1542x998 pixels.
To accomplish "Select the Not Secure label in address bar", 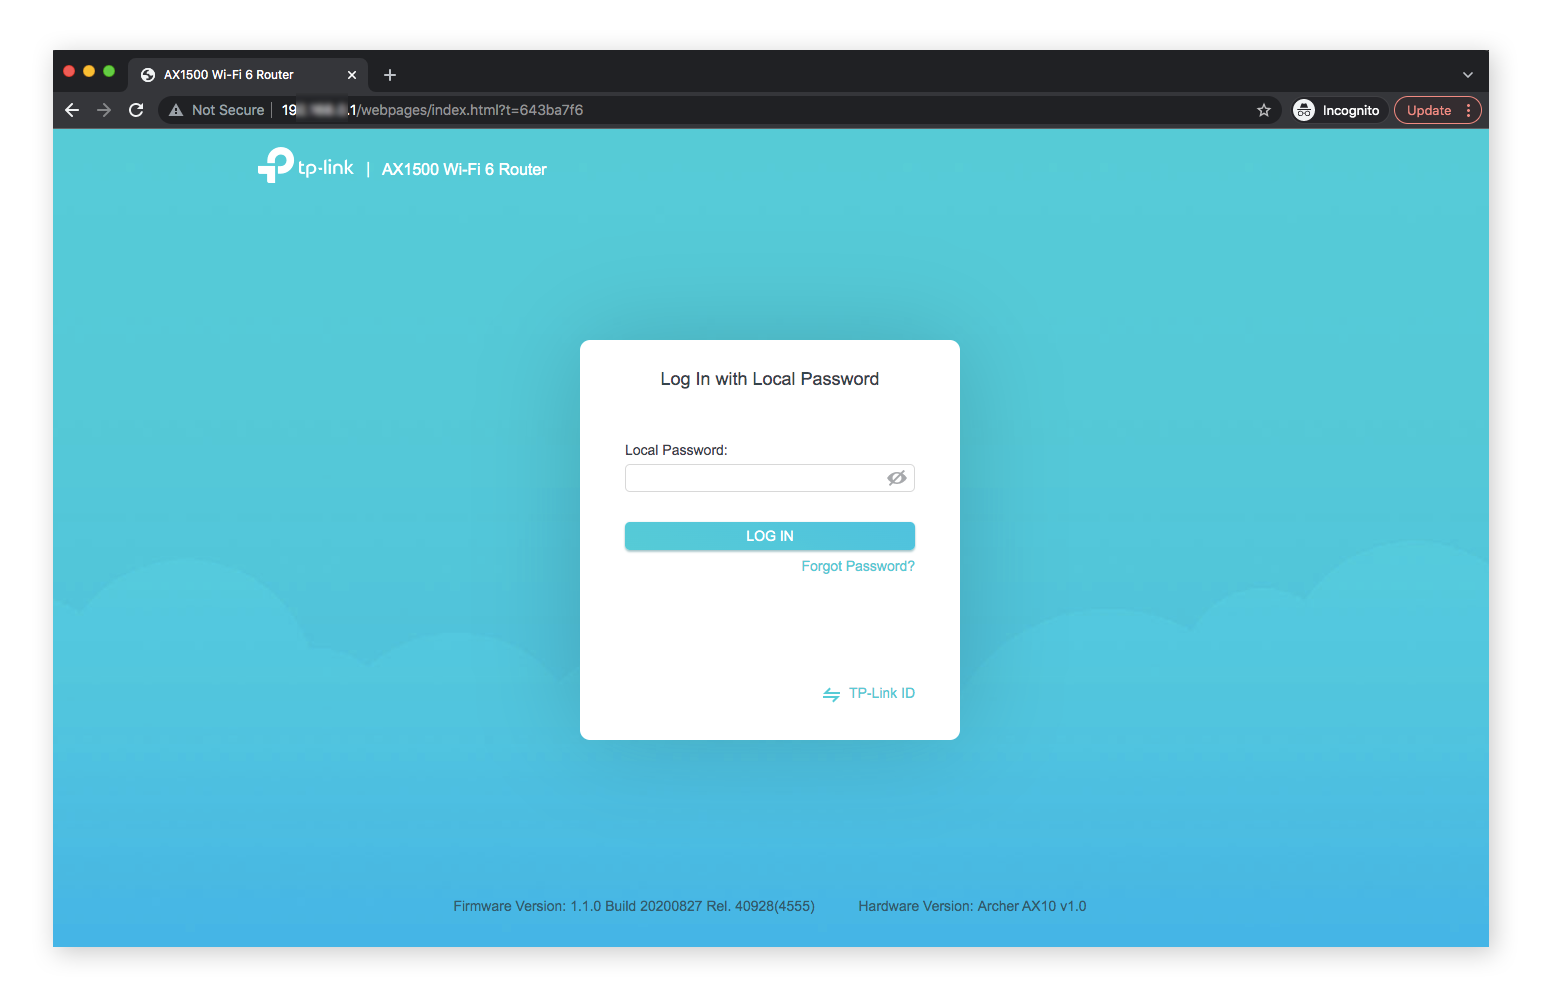I will click(x=227, y=110).
